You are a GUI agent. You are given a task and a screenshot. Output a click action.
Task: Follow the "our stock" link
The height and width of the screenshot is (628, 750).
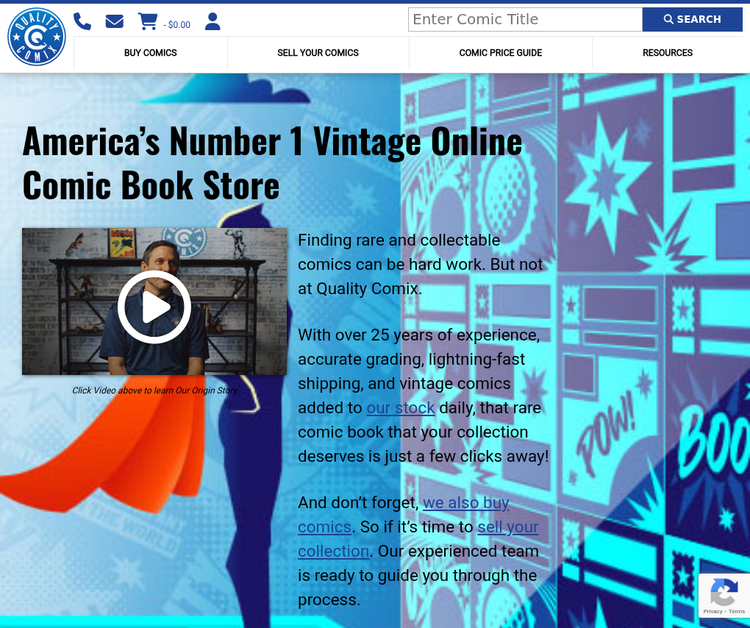400,408
